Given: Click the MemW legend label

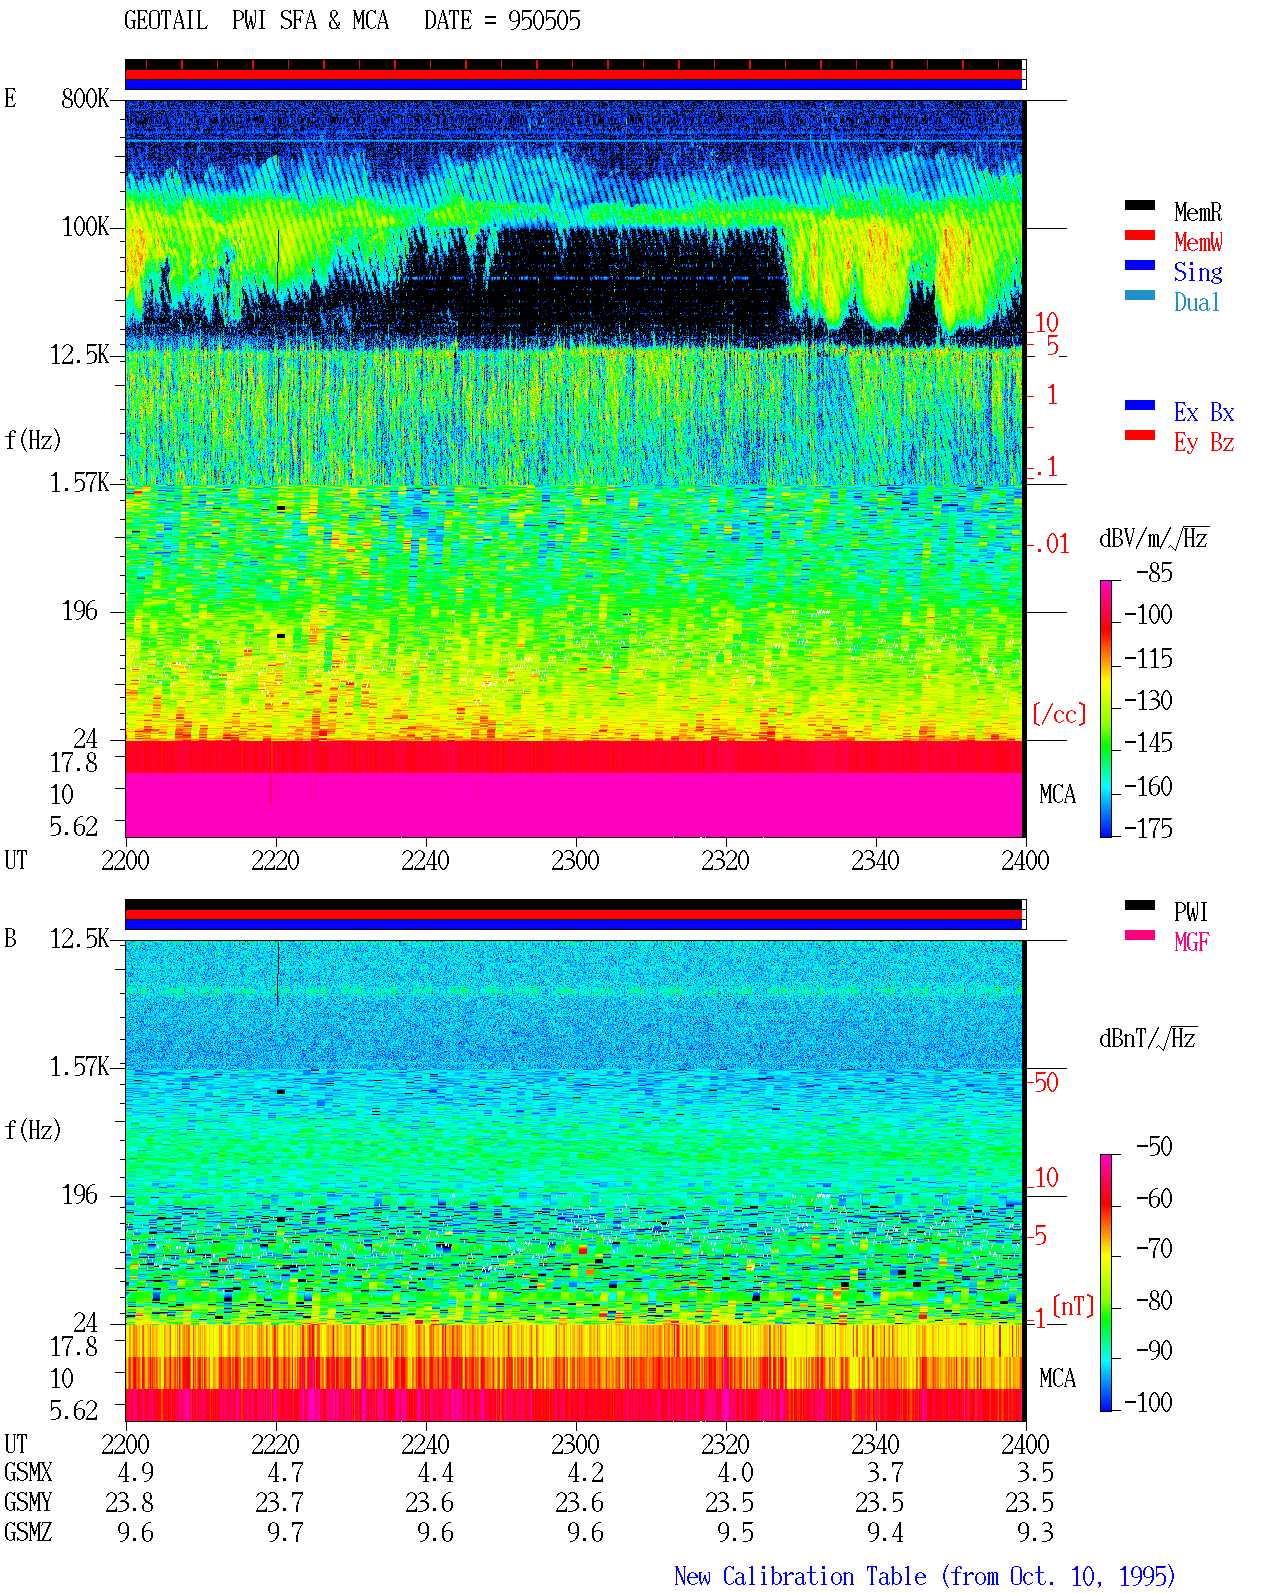Looking at the screenshot, I should [1198, 242].
